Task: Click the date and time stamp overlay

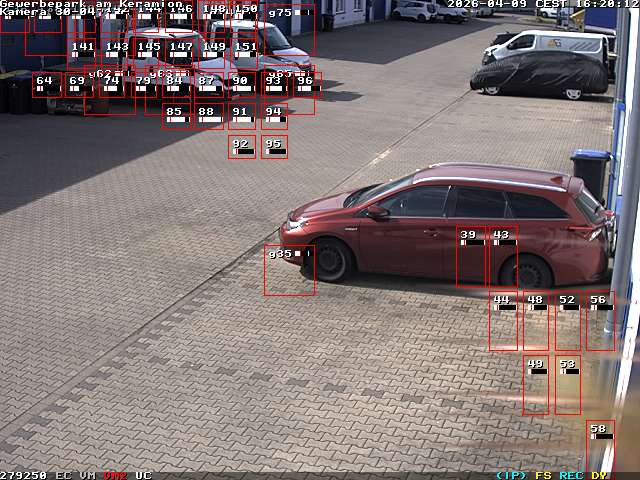Action: [x=542, y=4]
